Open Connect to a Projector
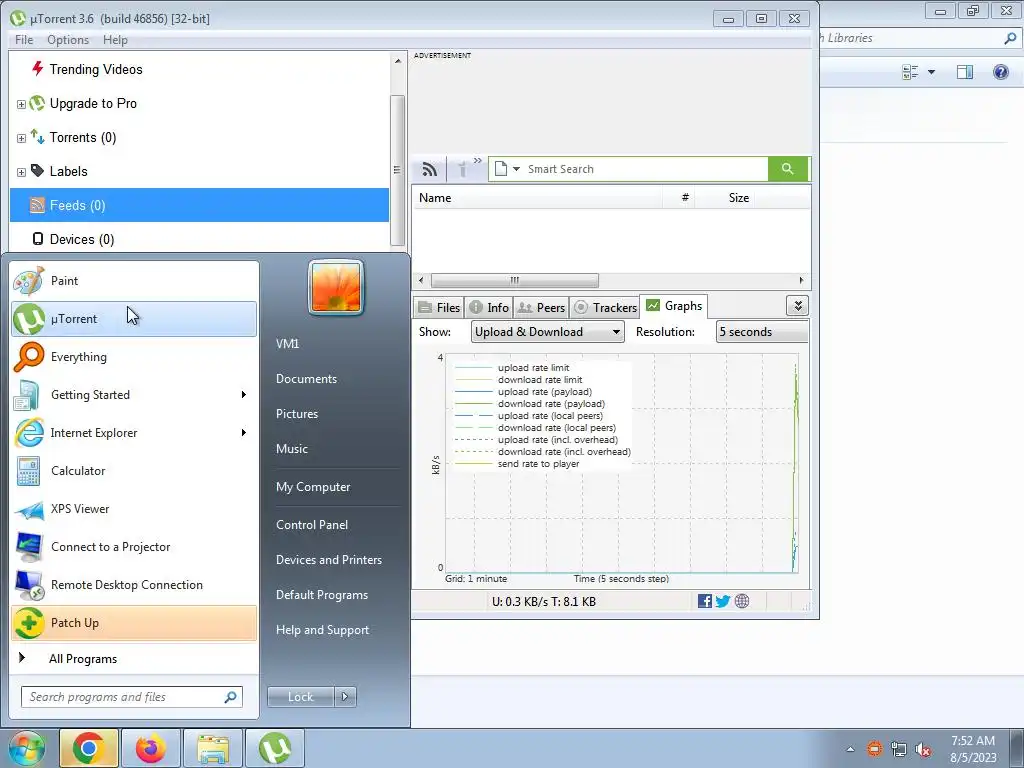The height and width of the screenshot is (768, 1024). [x=134, y=547]
